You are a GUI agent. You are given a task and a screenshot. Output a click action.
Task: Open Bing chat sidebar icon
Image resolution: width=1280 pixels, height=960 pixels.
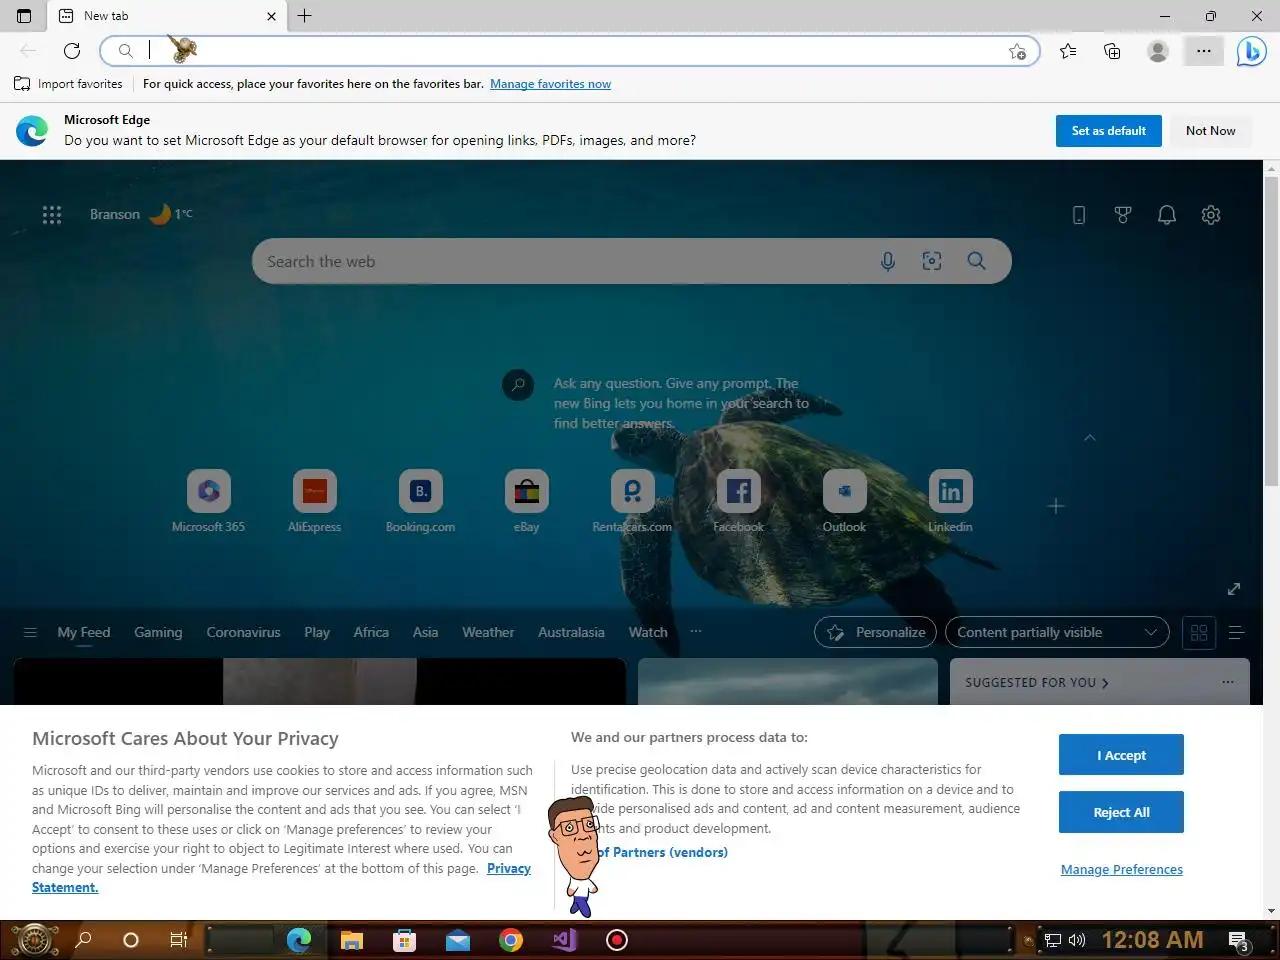1251,51
